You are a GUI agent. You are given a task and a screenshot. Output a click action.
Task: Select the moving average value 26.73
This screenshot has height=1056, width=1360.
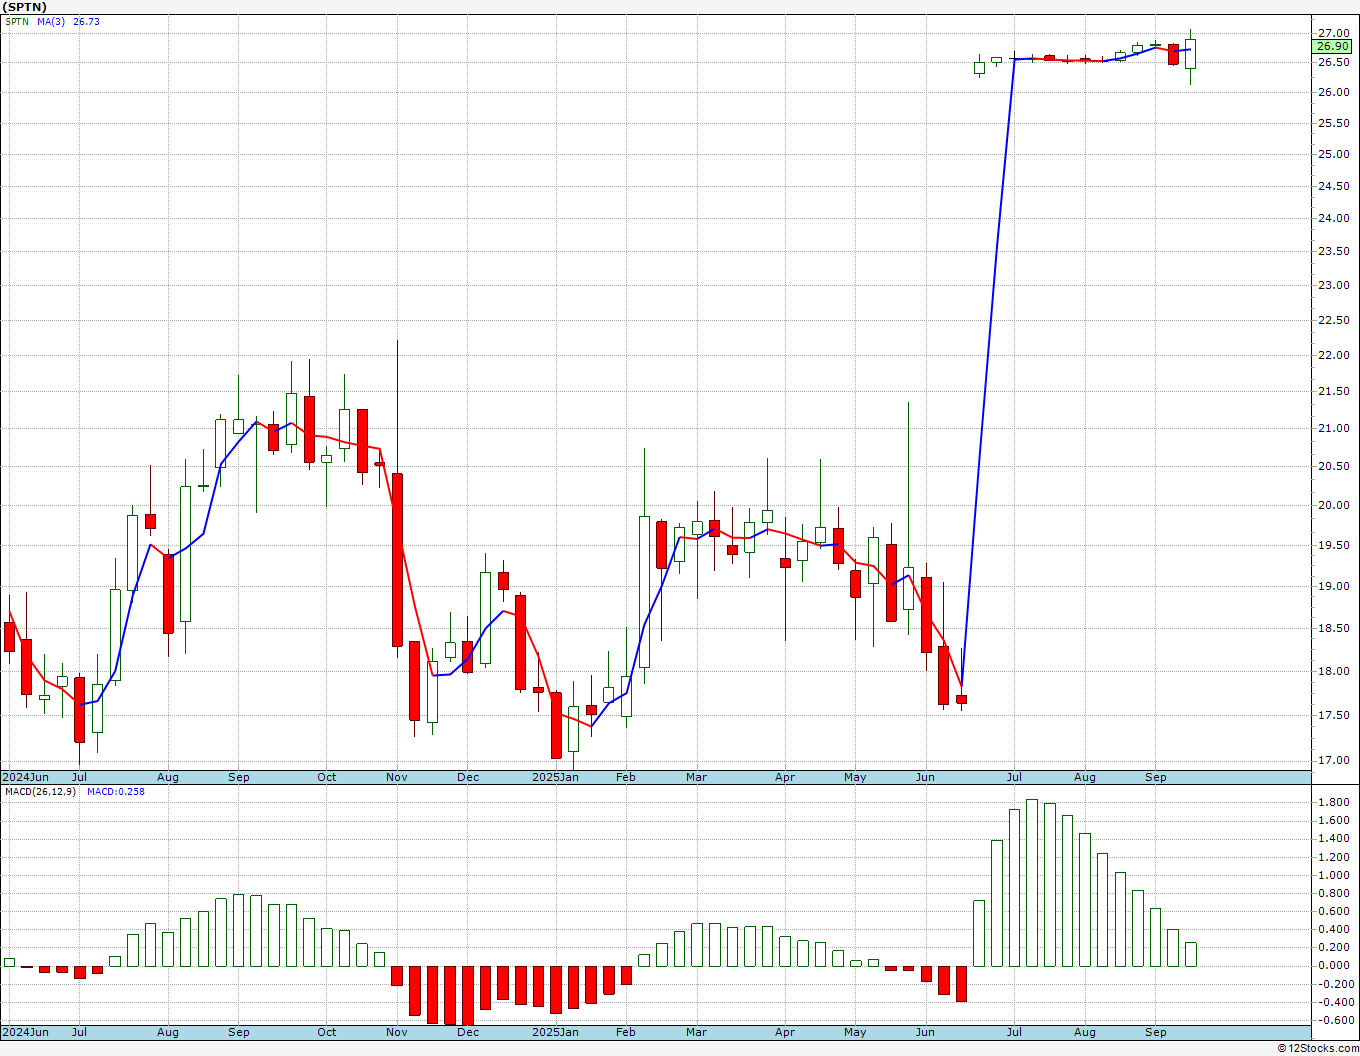pyautogui.click(x=86, y=21)
